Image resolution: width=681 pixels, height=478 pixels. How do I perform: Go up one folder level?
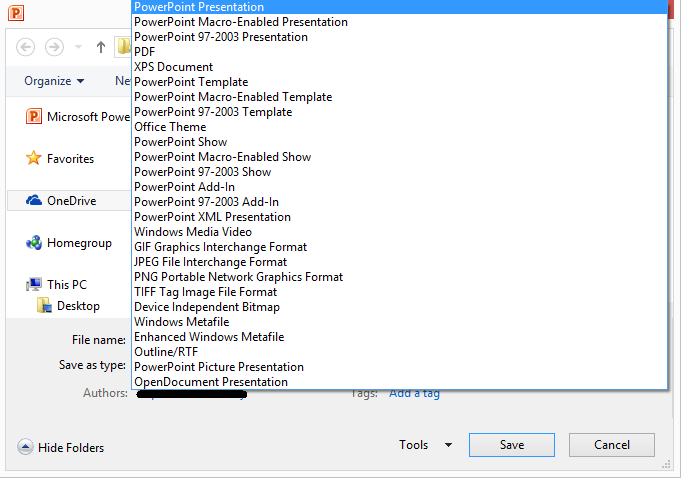(101, 47)
